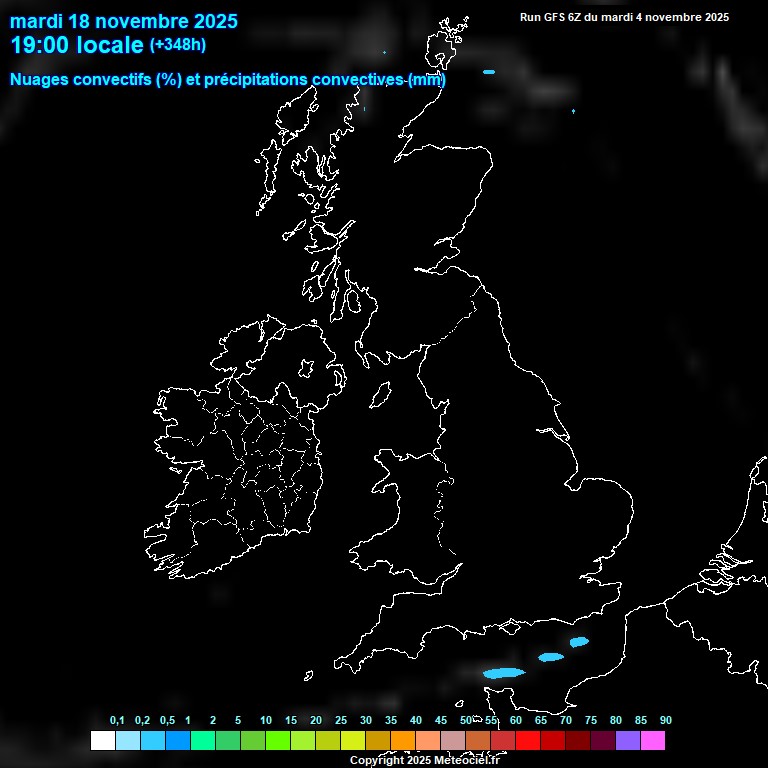Viewport: 768px width, 768px height.
Task: Select the mint green swatch labeled 2
Action: pos(202,741)
